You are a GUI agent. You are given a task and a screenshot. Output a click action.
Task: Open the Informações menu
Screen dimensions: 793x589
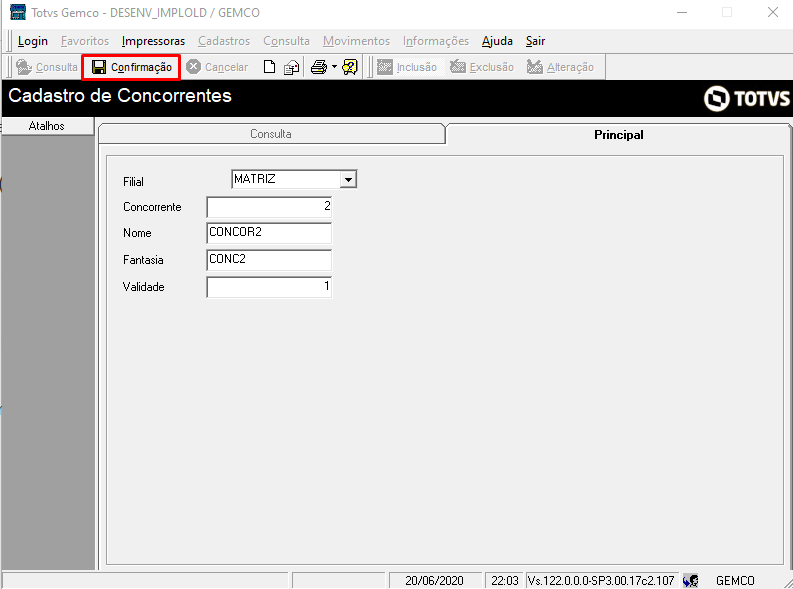click(x=436, y=41)
